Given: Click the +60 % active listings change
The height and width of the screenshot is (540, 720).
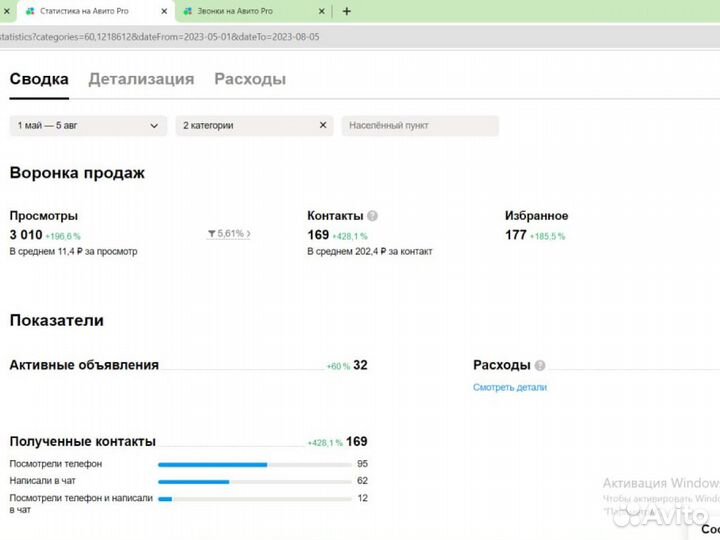Looking at the screenshot, I should point(338,366).
